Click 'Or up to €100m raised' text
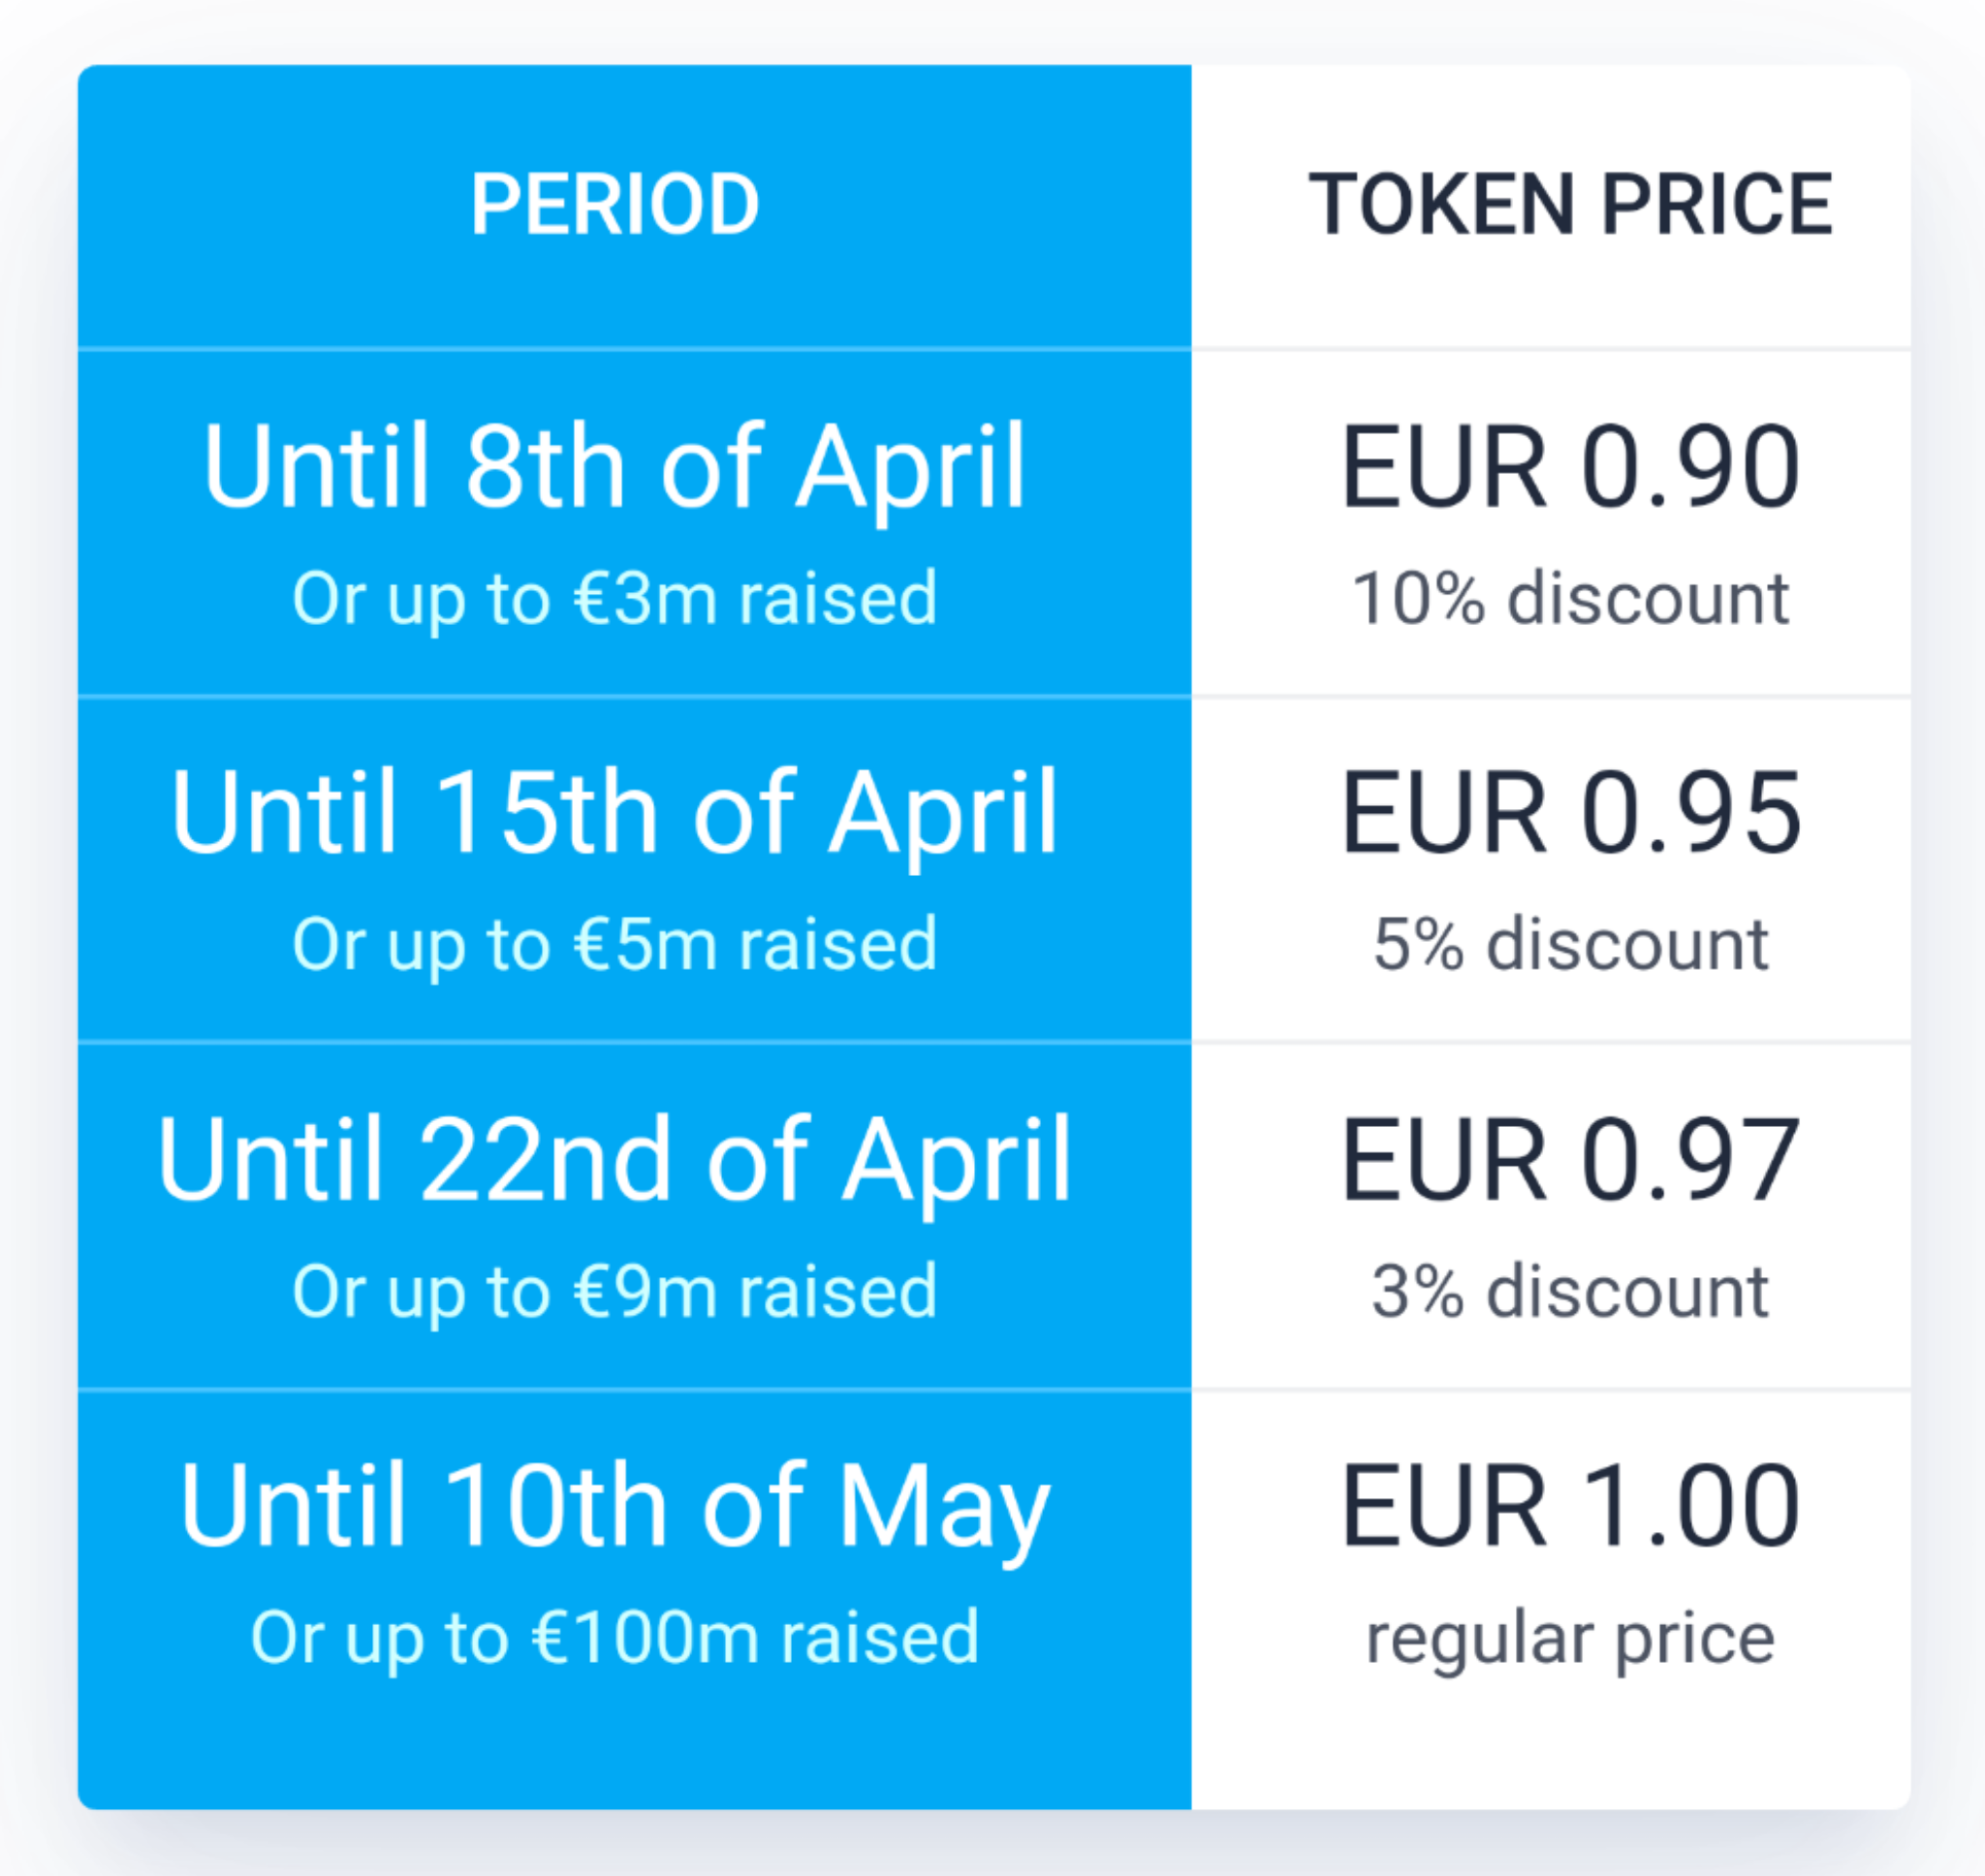The width and height of the screenshot is (1985, 1876). point(614,1638)
